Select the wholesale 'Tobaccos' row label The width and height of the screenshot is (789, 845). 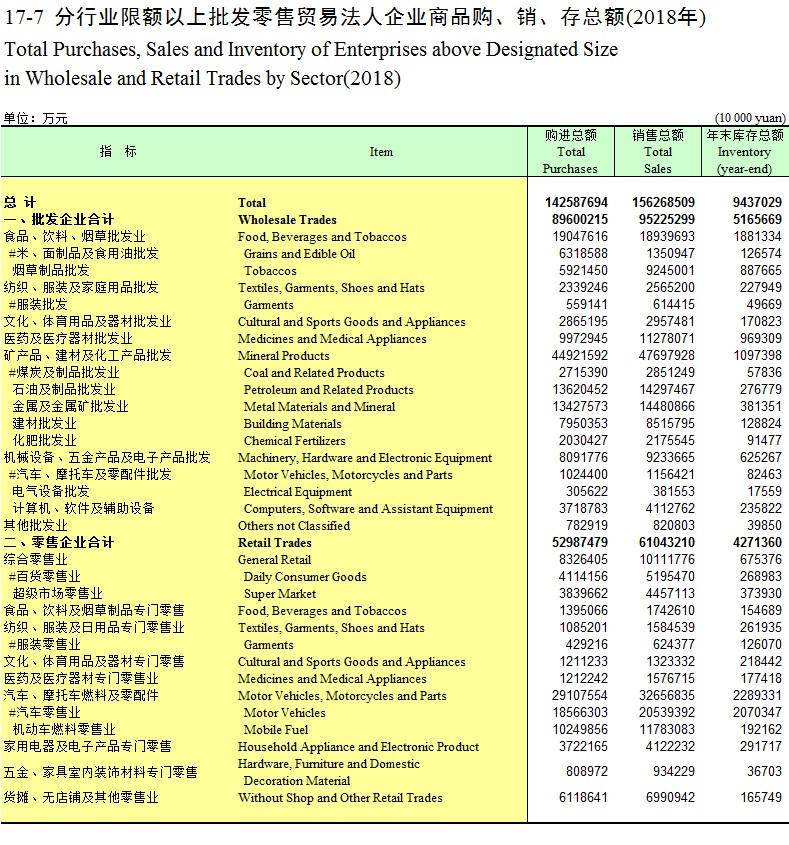click(x=270, y=271)
